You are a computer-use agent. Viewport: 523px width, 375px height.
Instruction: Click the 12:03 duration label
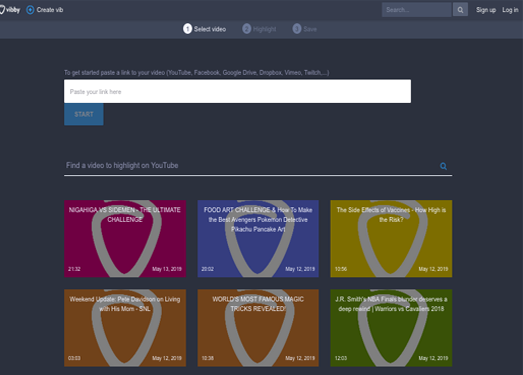point(341,358)
